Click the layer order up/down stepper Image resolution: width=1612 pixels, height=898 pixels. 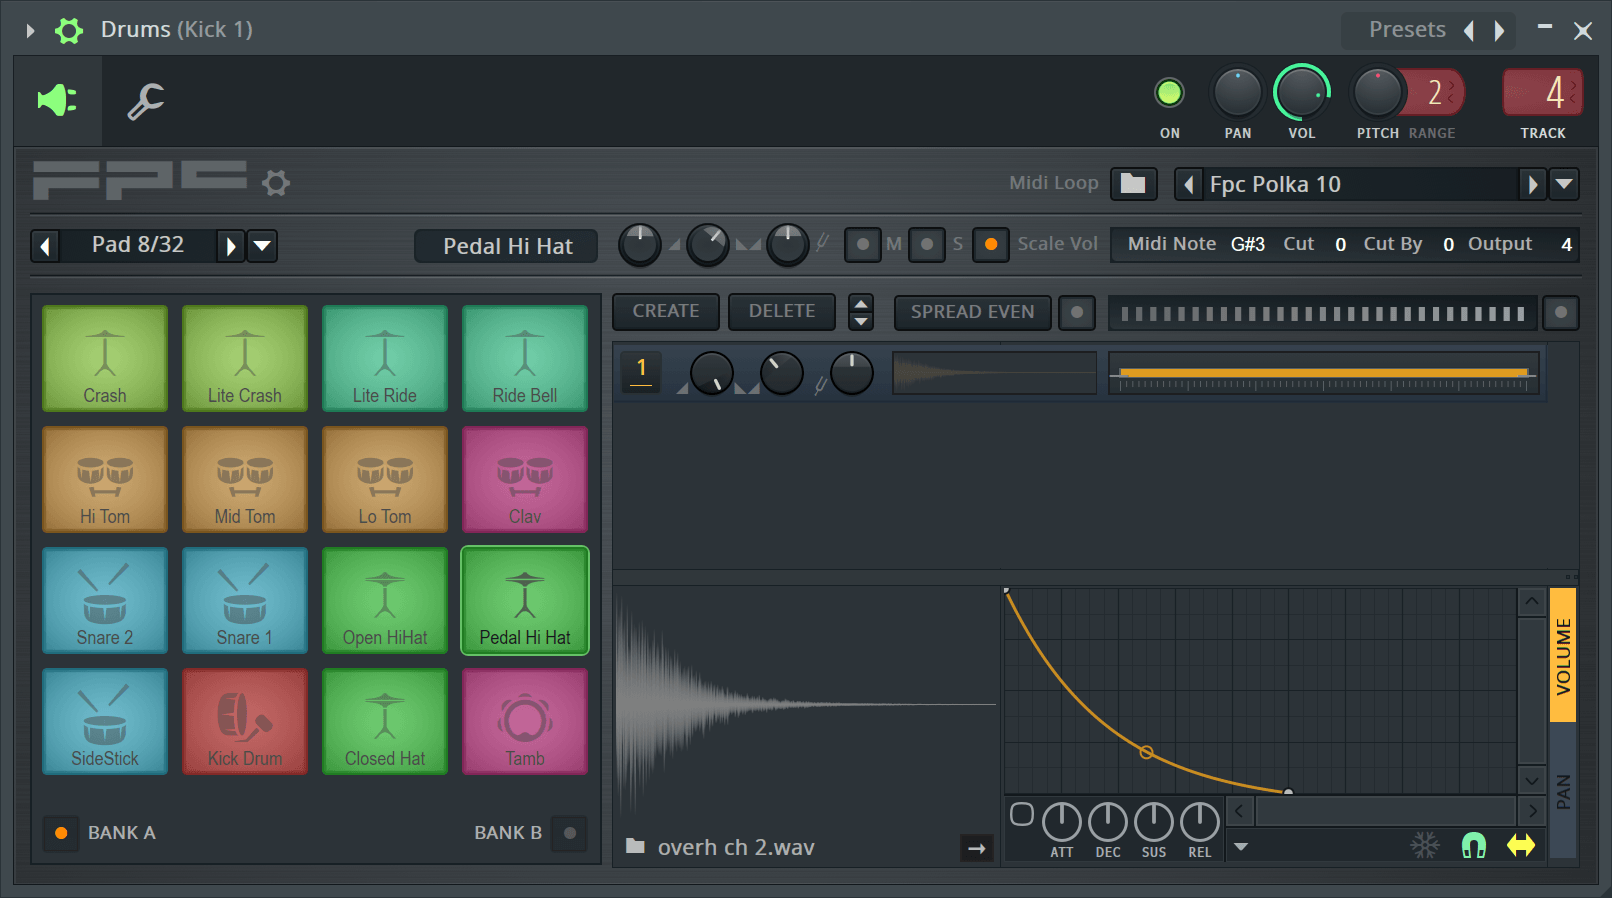click(861, 312)
